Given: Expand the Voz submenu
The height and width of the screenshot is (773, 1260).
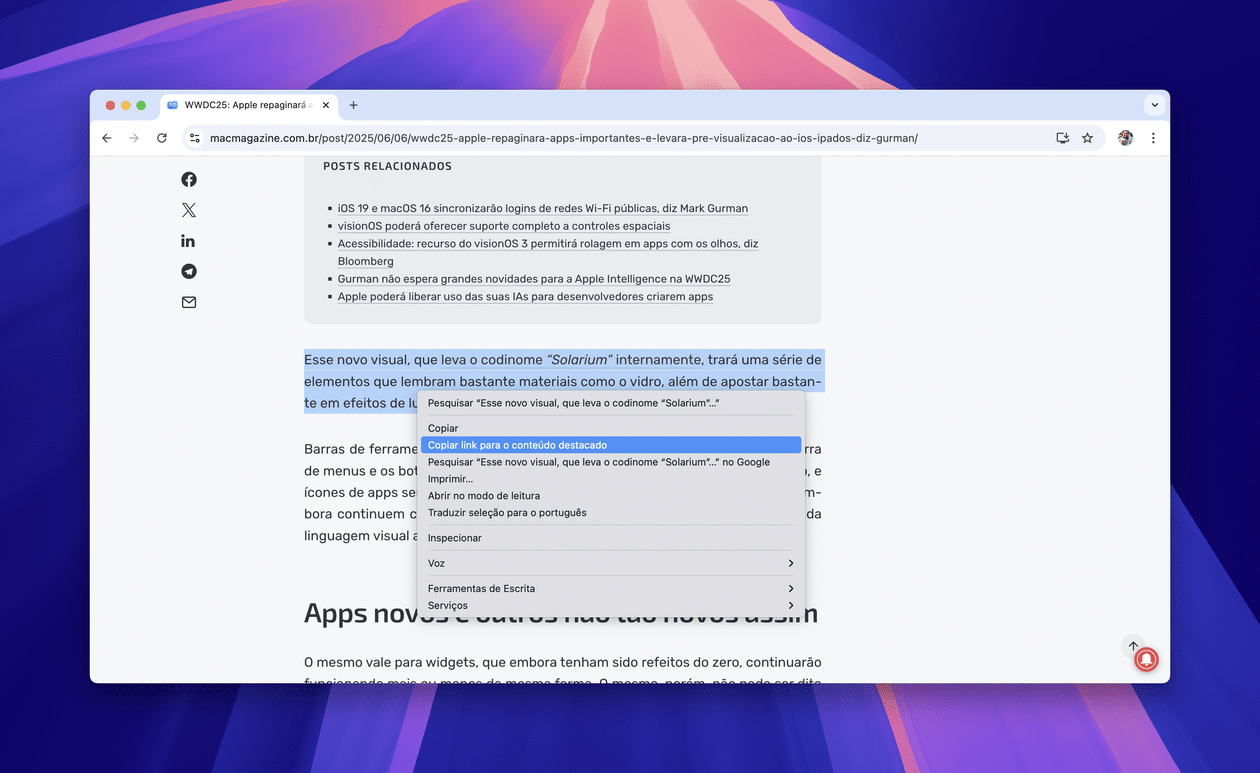Looking at the screenshot, I should [611, 563].
